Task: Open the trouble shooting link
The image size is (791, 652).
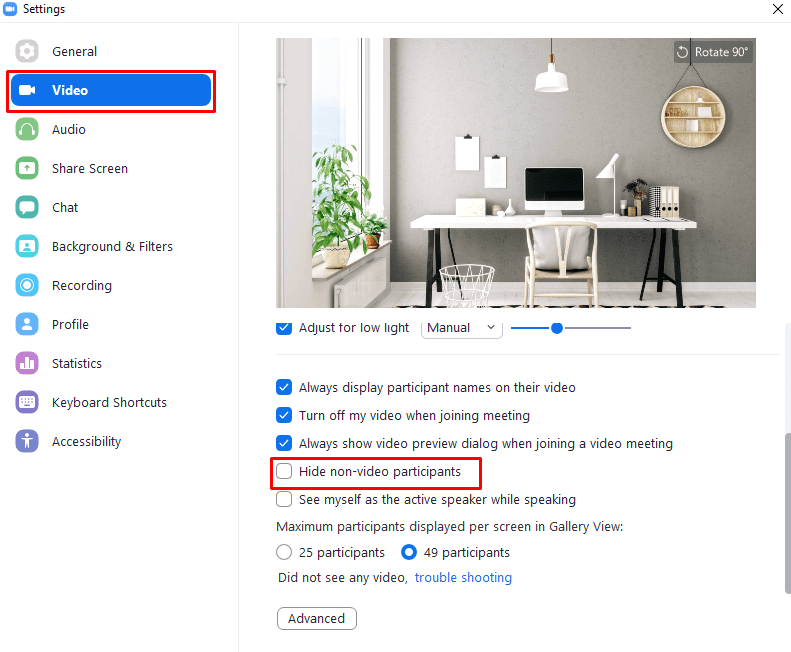Action: [463, 577]
